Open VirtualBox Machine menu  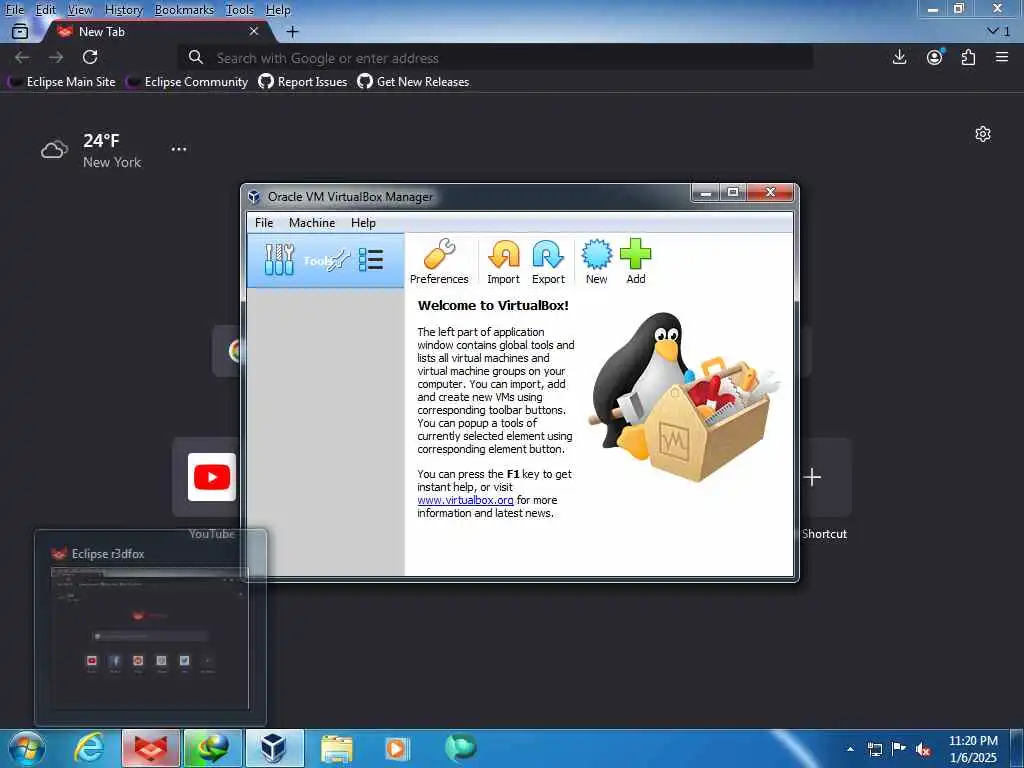point(312,223)
